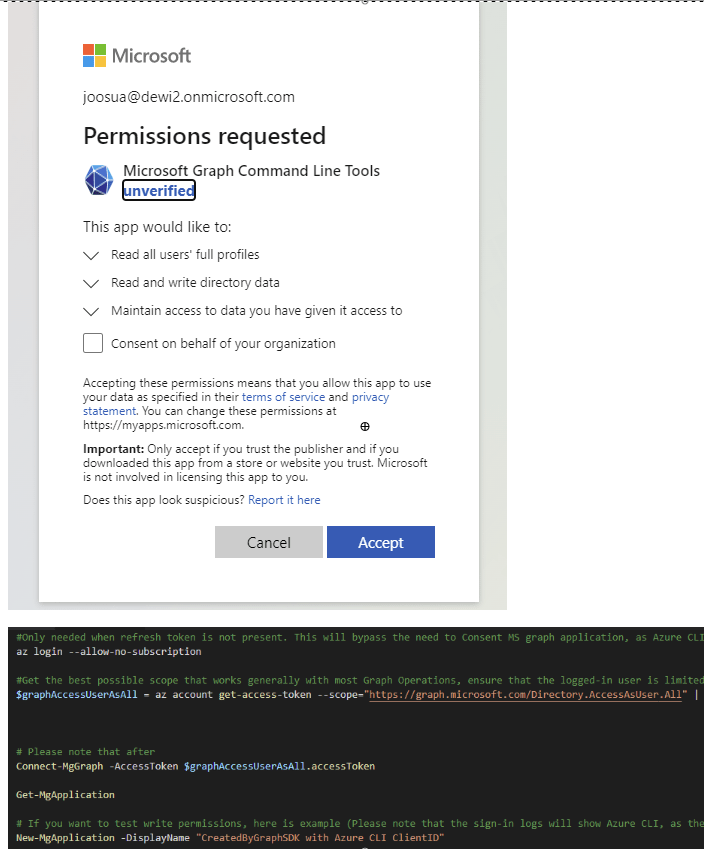The width and height of the screenshot is (704, 849).
Task: Expand the Maintain access to data permission
Action: point(92,311)
